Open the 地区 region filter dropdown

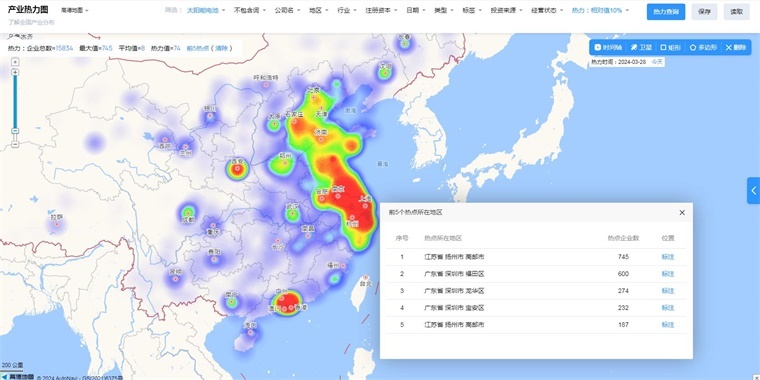[318, 10]
